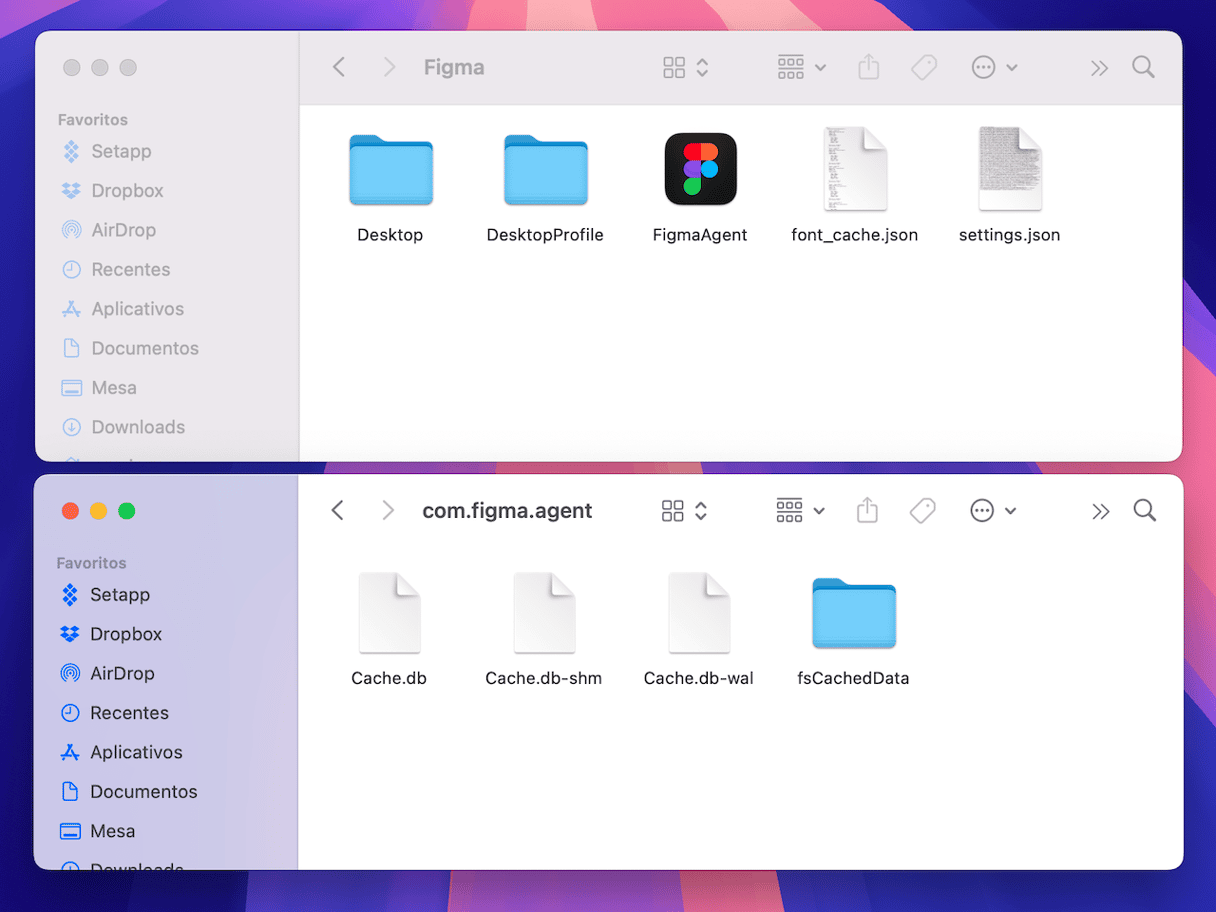Image resolution: width=1216 pixels, height=912 pixels.
Task: Select the font_cache.json file
Action: (854, 170)
